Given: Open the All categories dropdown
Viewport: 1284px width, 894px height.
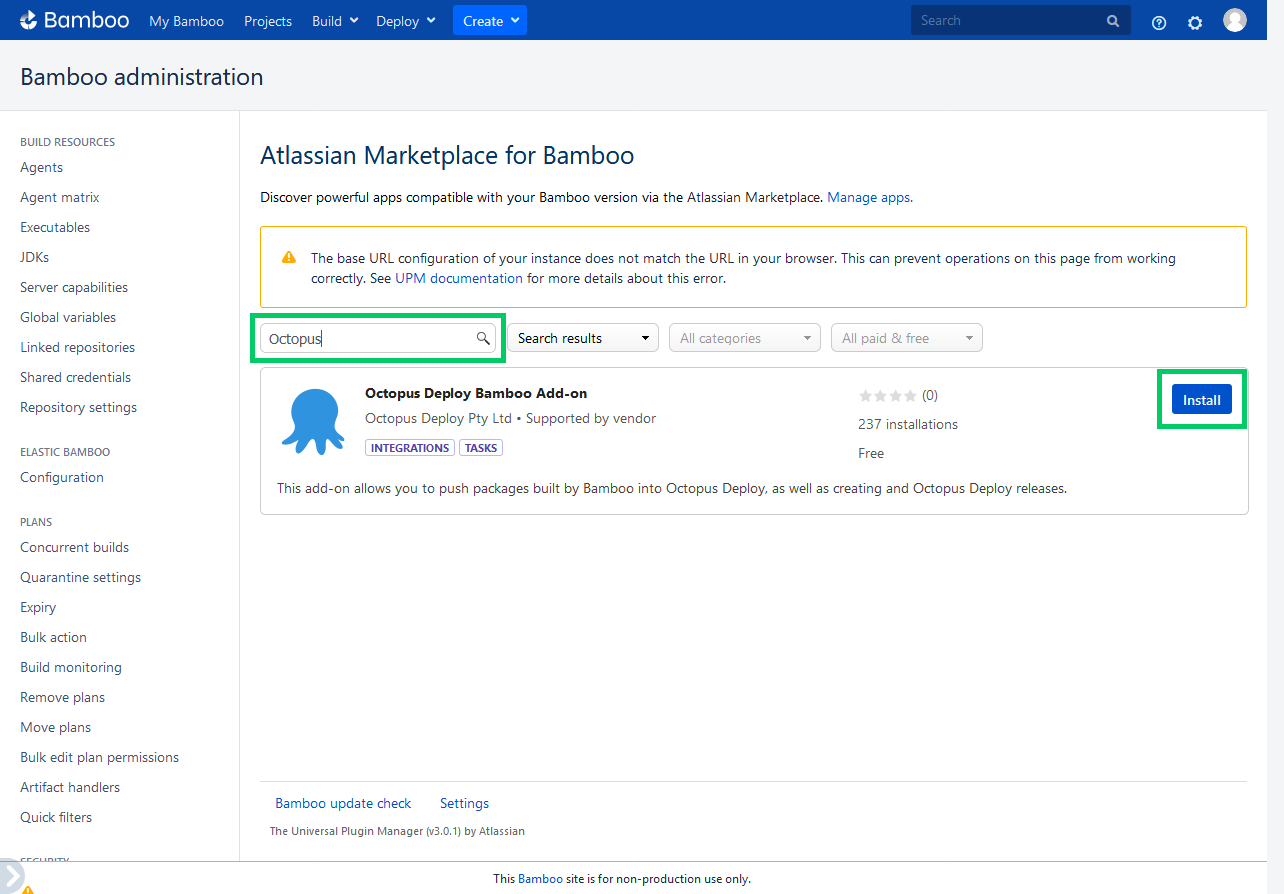Looking at the screenshot, I should (x=745, y=338).
